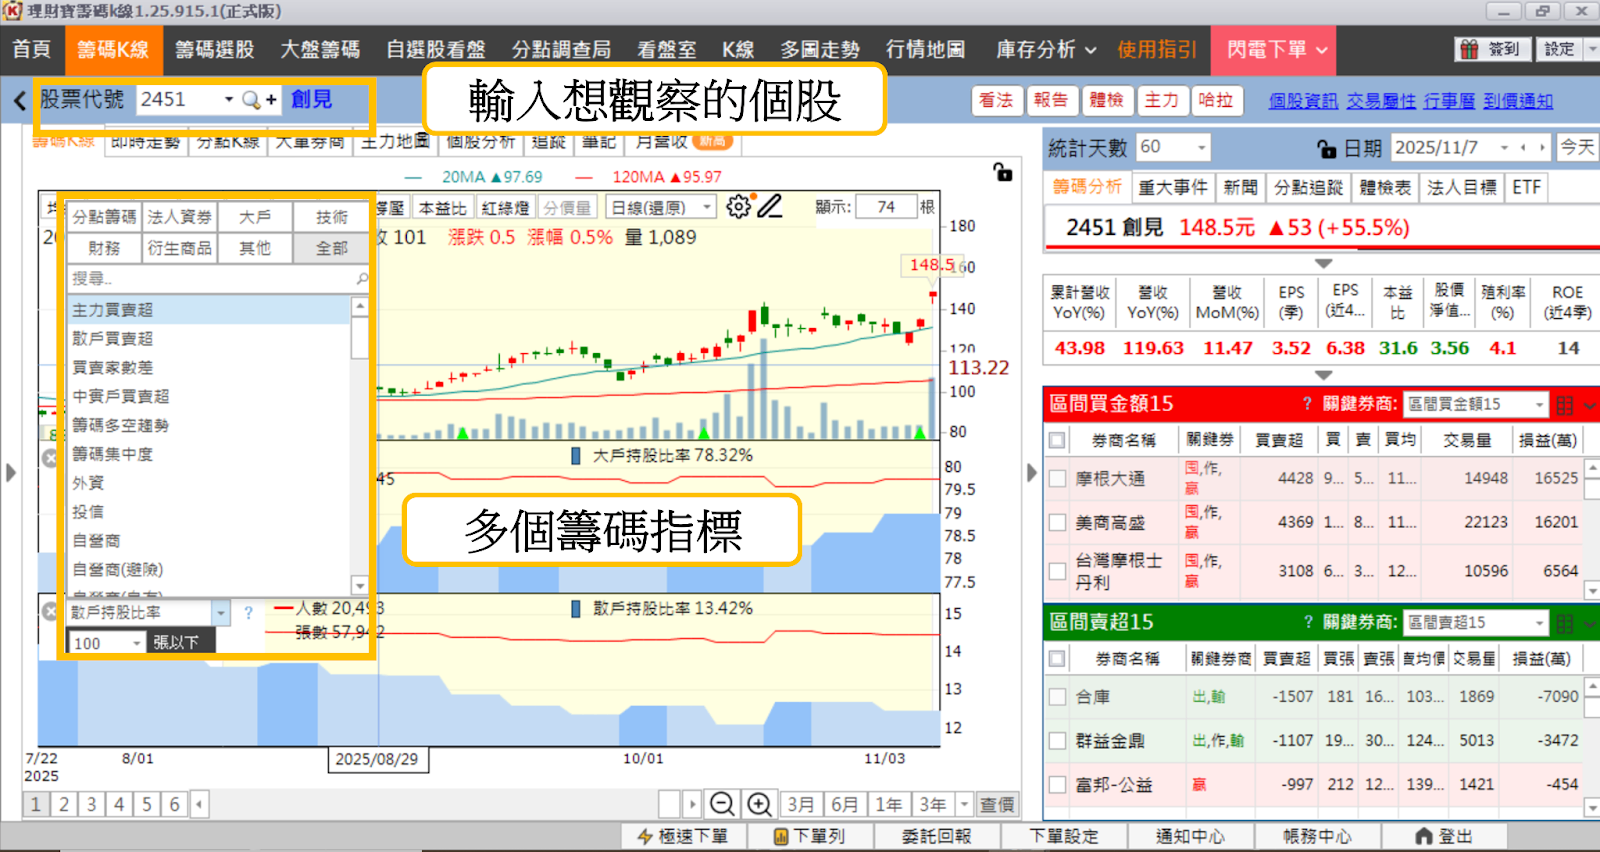Screen dimensions: 1600x852
Task: Click the lock icon beside 日期
Action: (1327, 148)
